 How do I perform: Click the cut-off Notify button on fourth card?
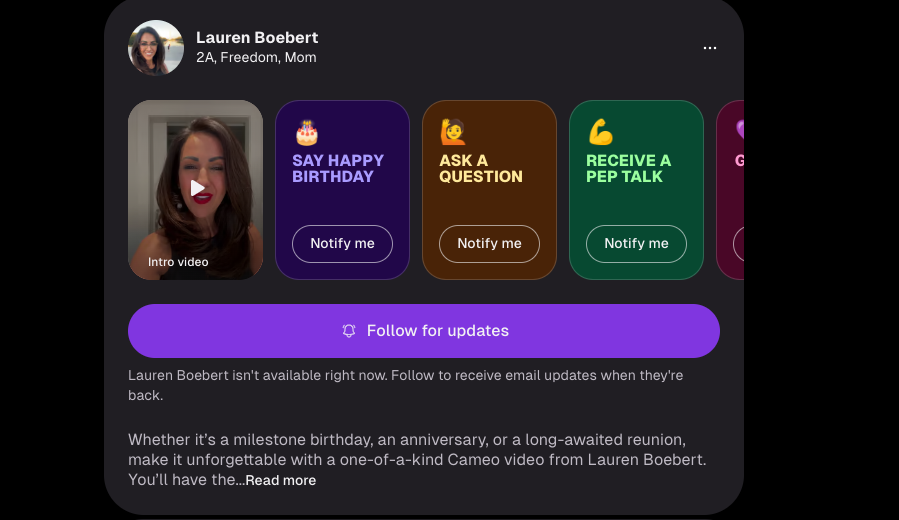(x=738, y=244)
